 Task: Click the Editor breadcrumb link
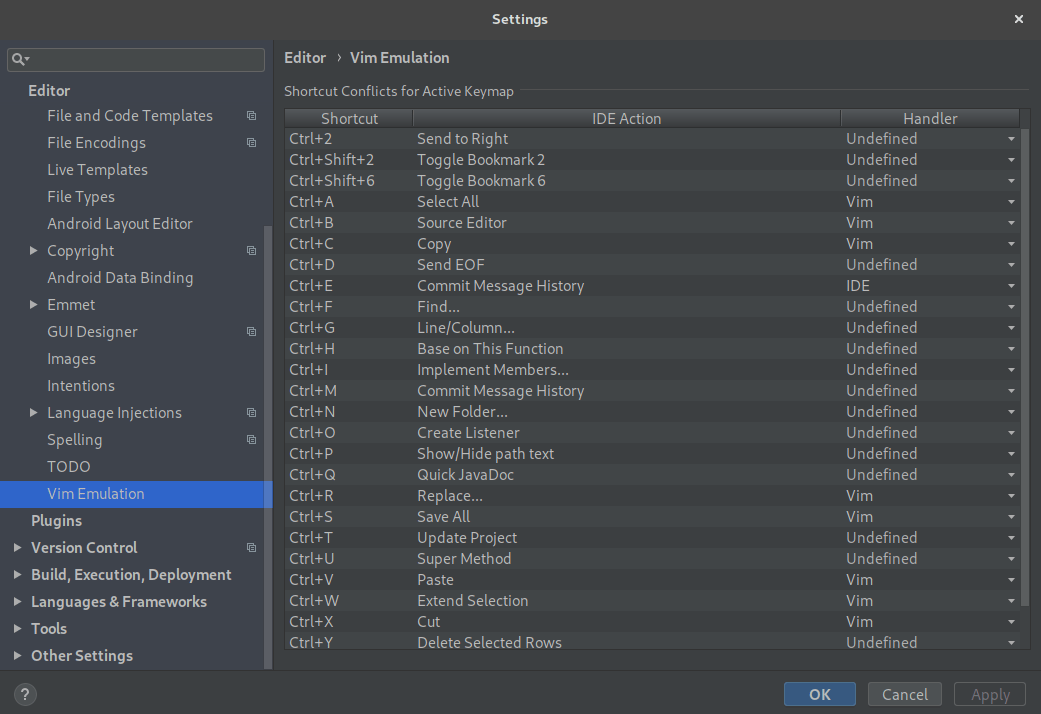click(x=305, y=57)
